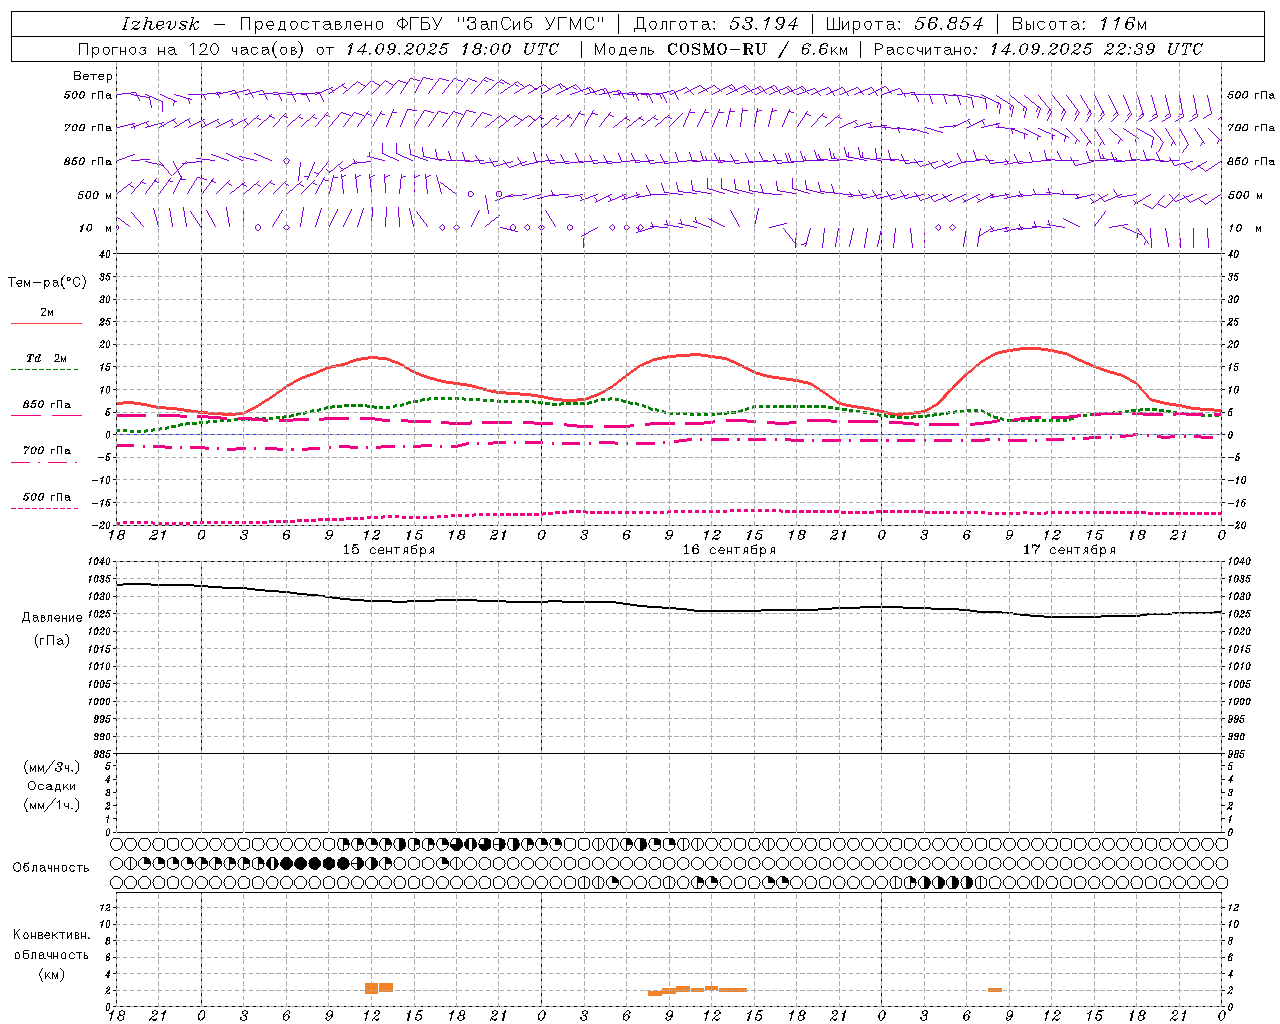
Task: Click the orange convective bars on 16 September
Action: point(697,990)
